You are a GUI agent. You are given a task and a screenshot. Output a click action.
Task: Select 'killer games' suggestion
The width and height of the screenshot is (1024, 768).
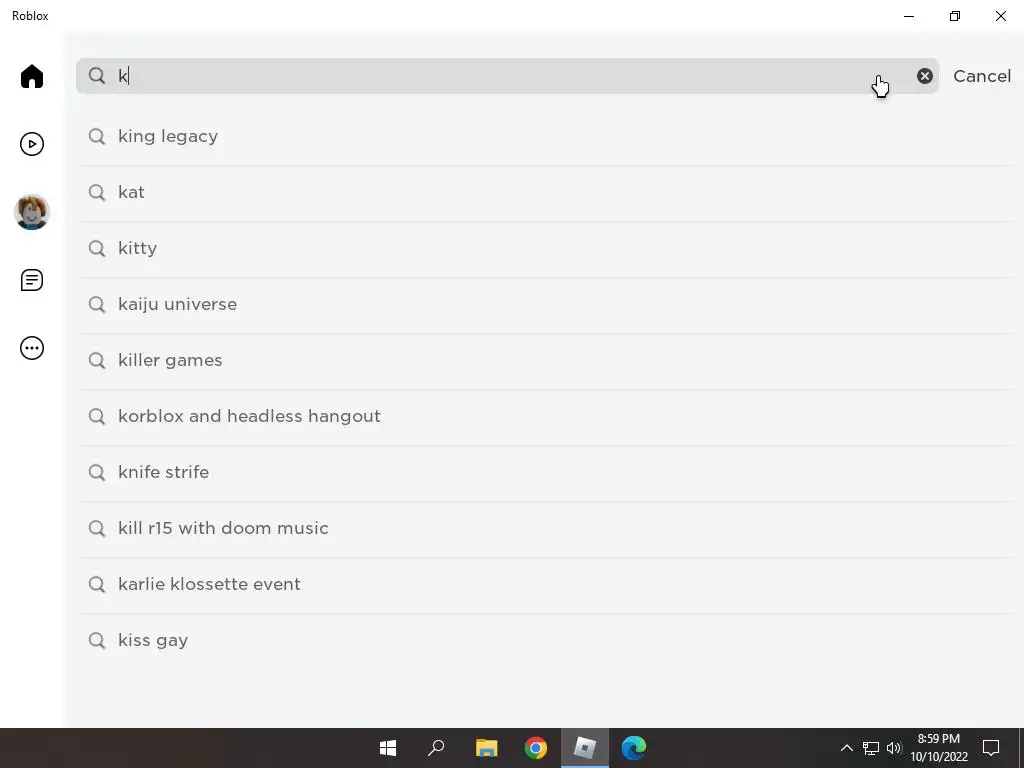coord(544,361)
